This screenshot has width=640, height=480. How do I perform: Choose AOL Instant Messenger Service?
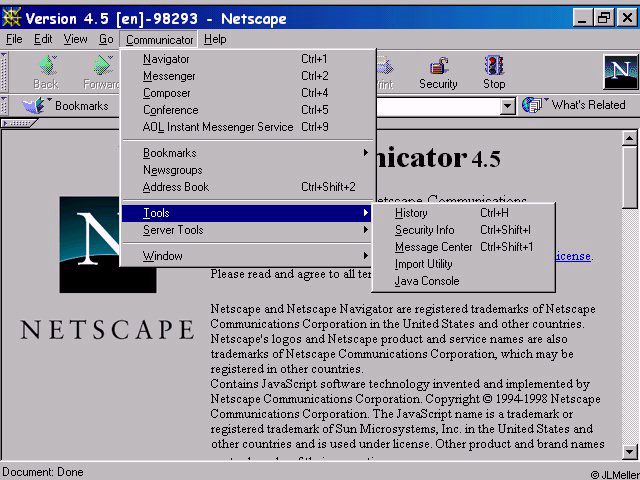point(247,127)
